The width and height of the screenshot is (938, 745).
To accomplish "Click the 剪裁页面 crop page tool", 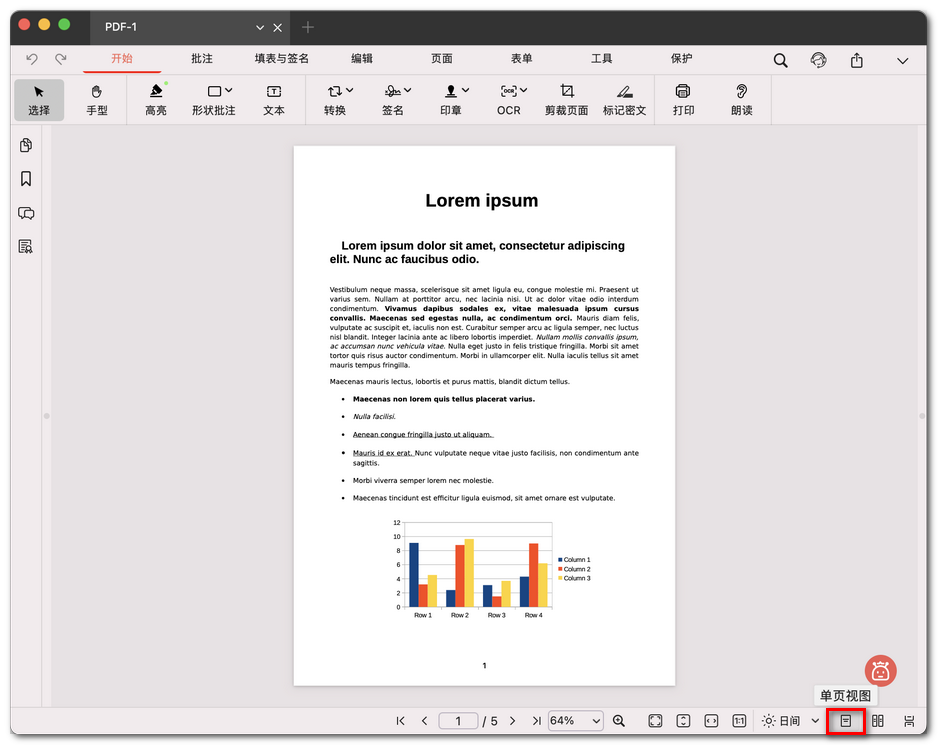I will click(566, 100).
